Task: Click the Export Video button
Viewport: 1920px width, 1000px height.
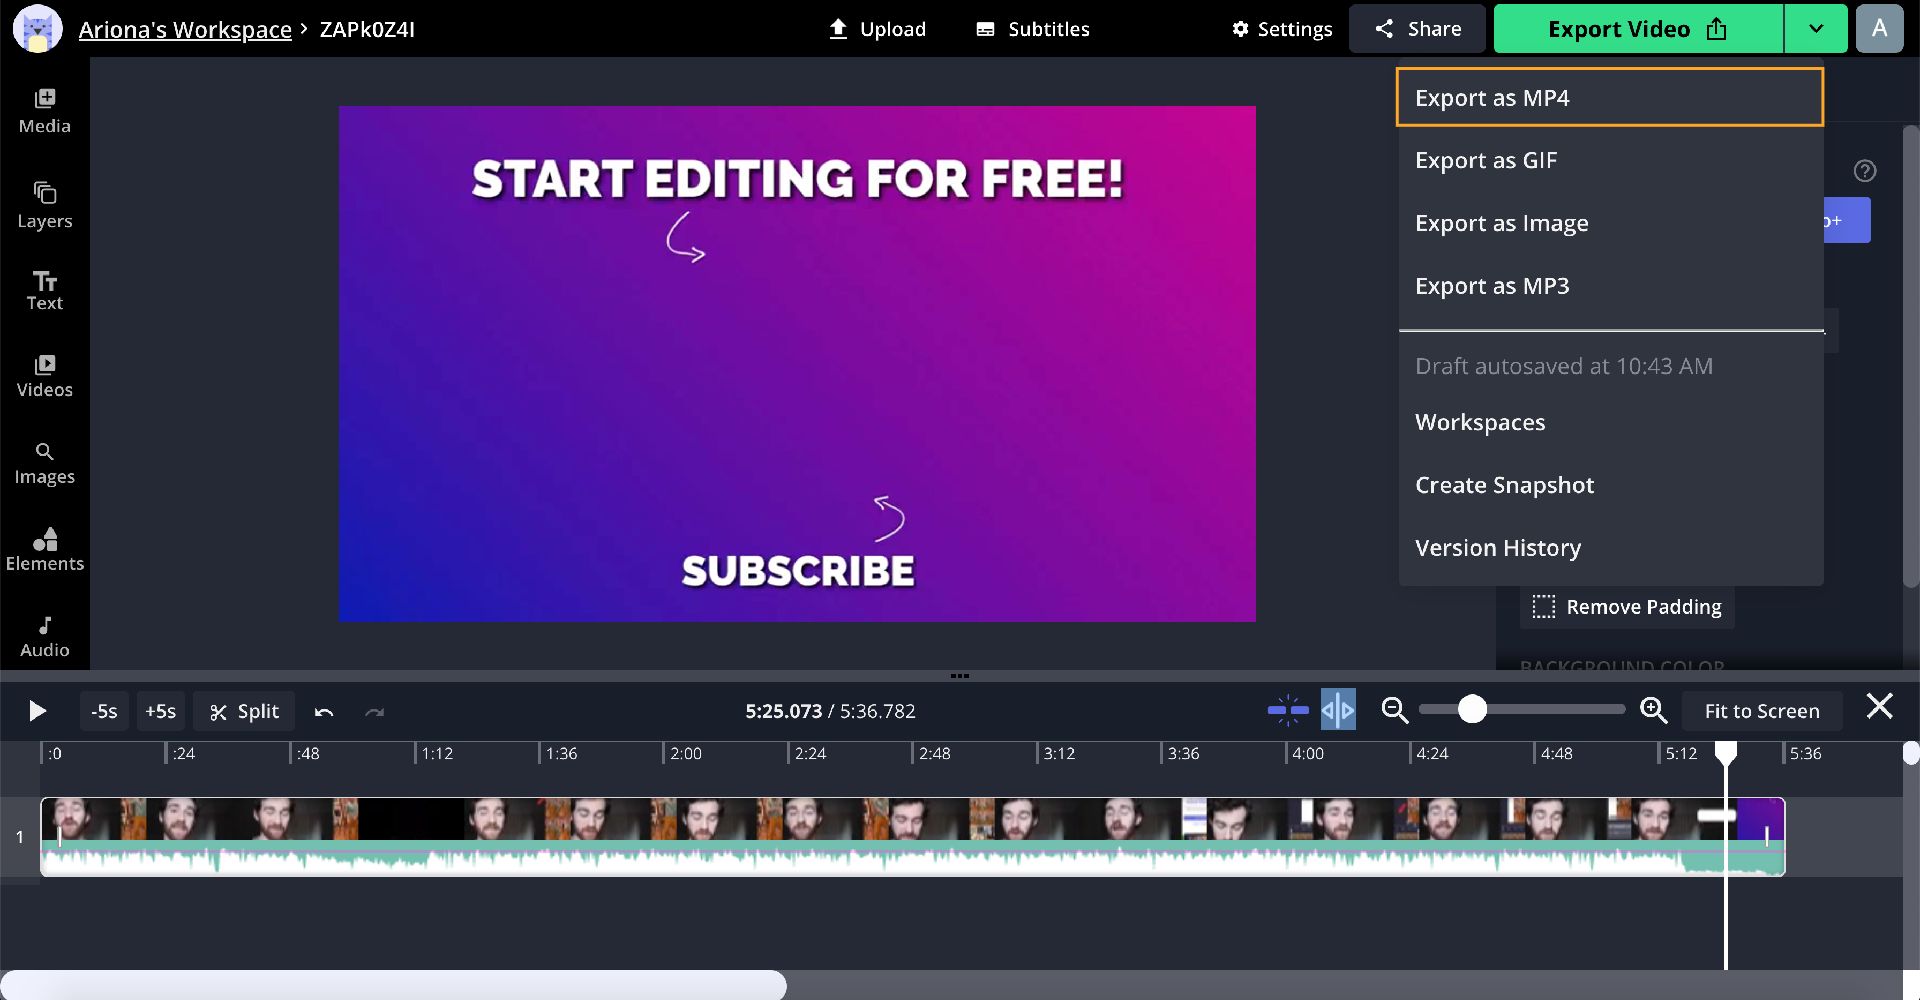Action: (1637, 29)
